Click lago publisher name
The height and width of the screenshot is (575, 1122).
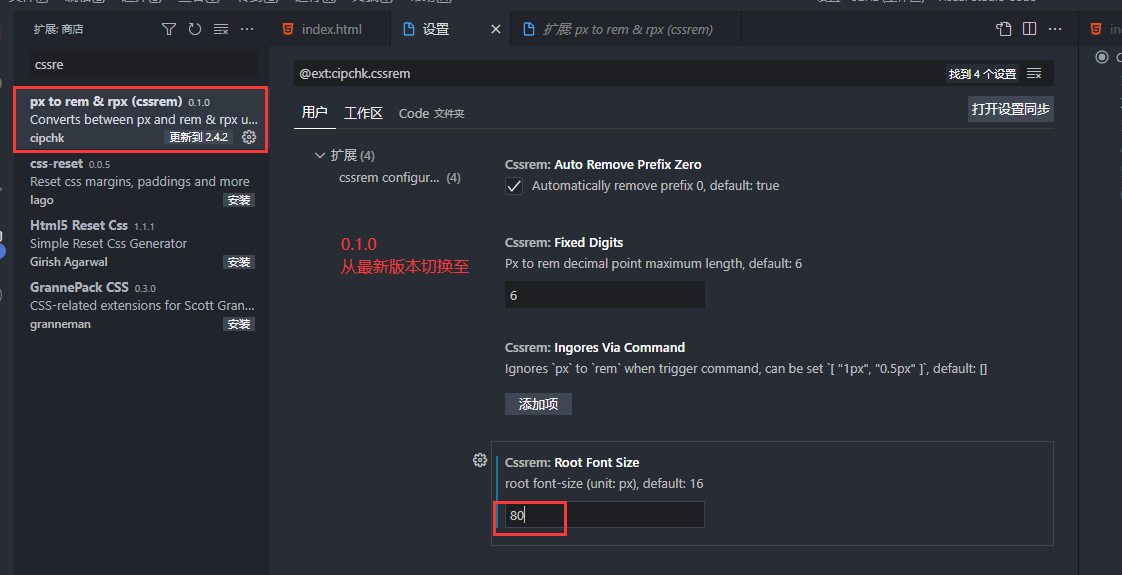(42, 200)
